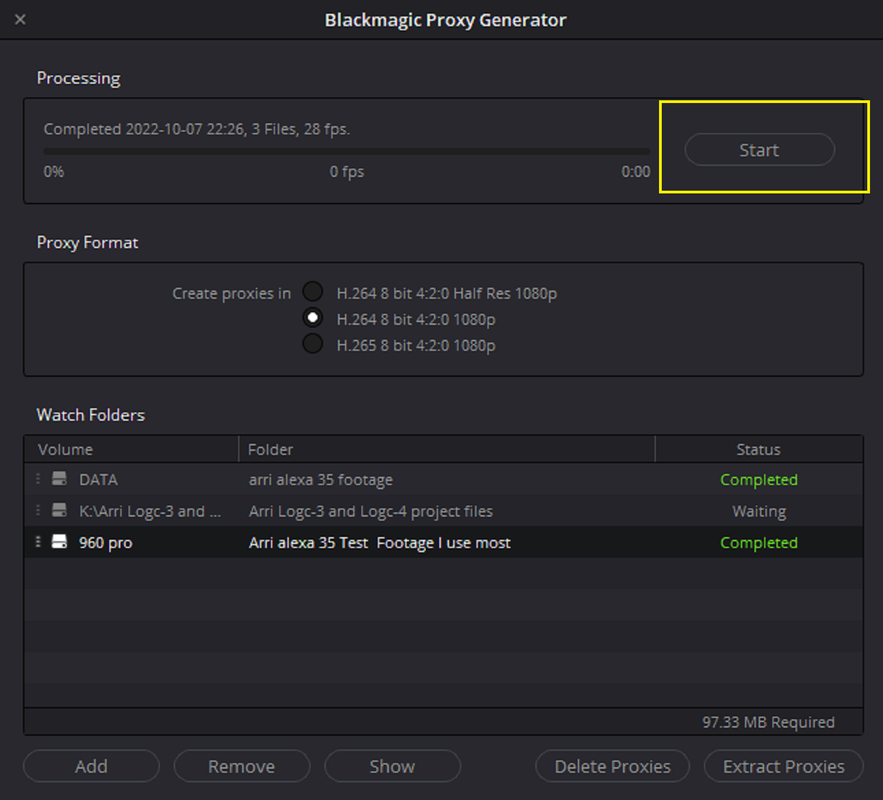Click the '0%' progress percentage
Image resolution: width=883 pixels, height=800 pixels.
click(54, 171)
